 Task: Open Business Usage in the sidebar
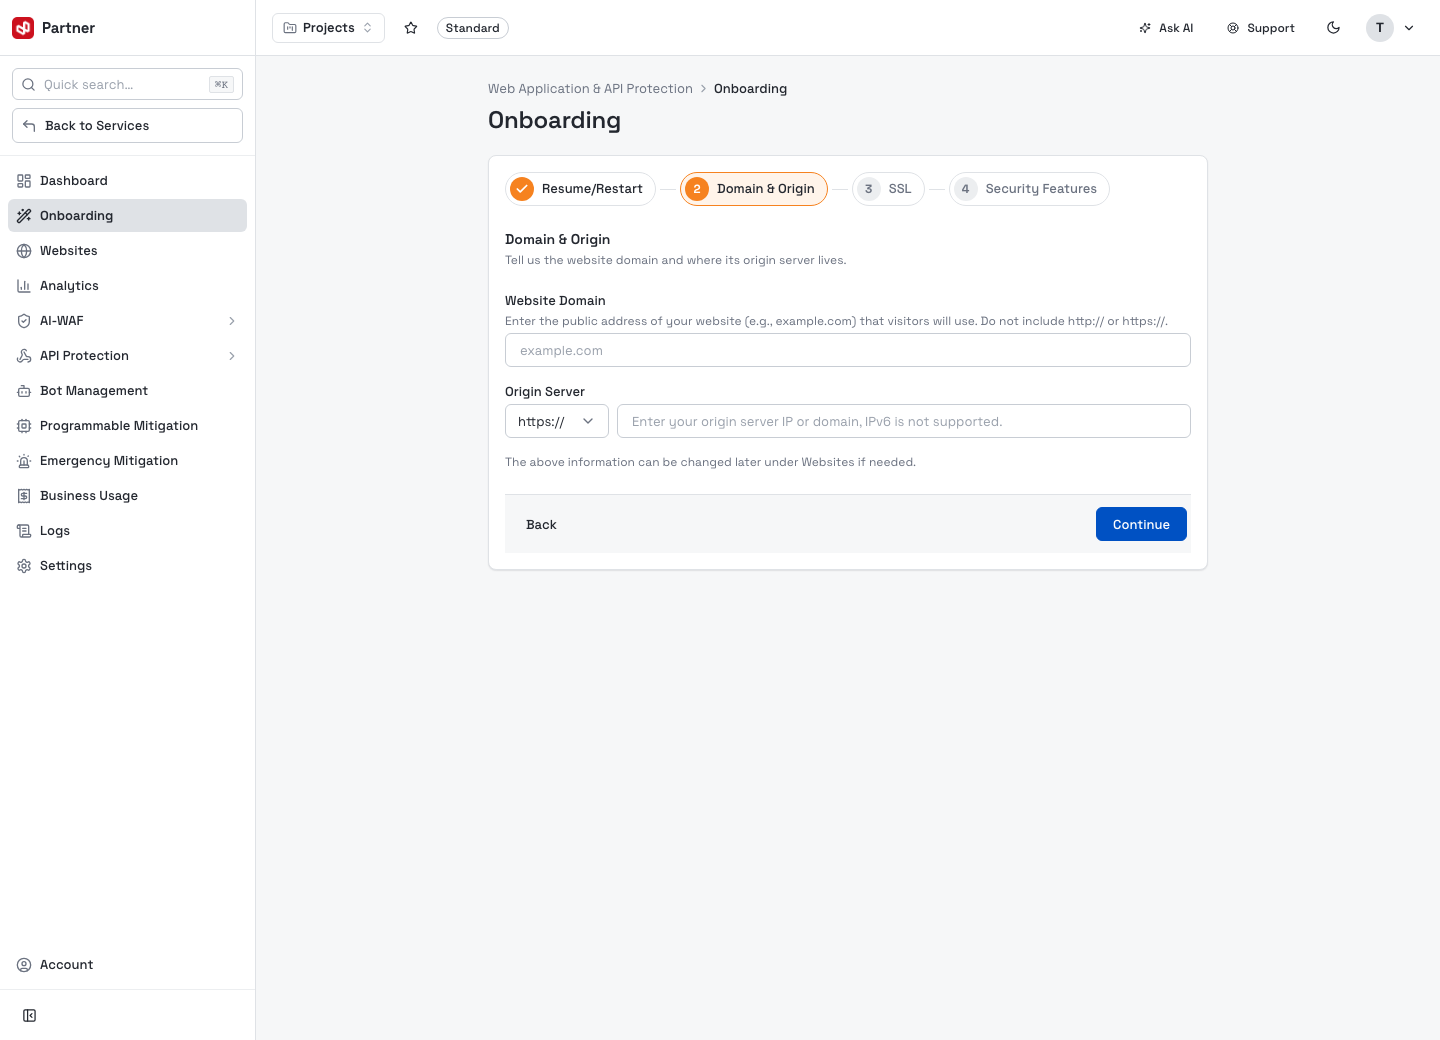127,496
